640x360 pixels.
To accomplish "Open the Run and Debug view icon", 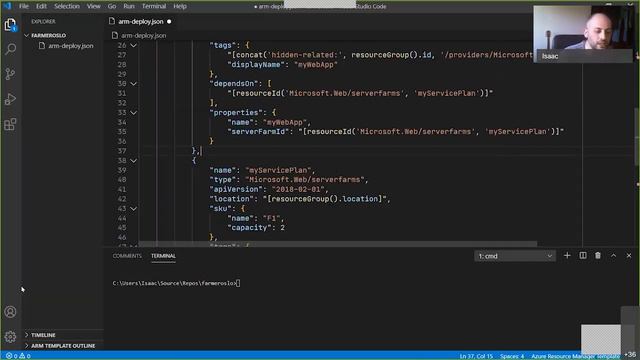I will 10,99.
